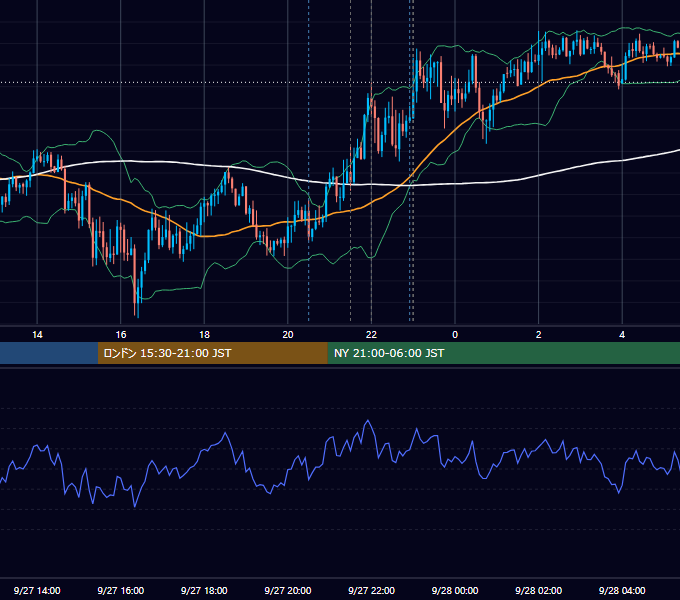Image resolution: width=680 pixels, height=600 pixels.
Task: Click the 14 hour axis label
Action: tap(37, 335)
